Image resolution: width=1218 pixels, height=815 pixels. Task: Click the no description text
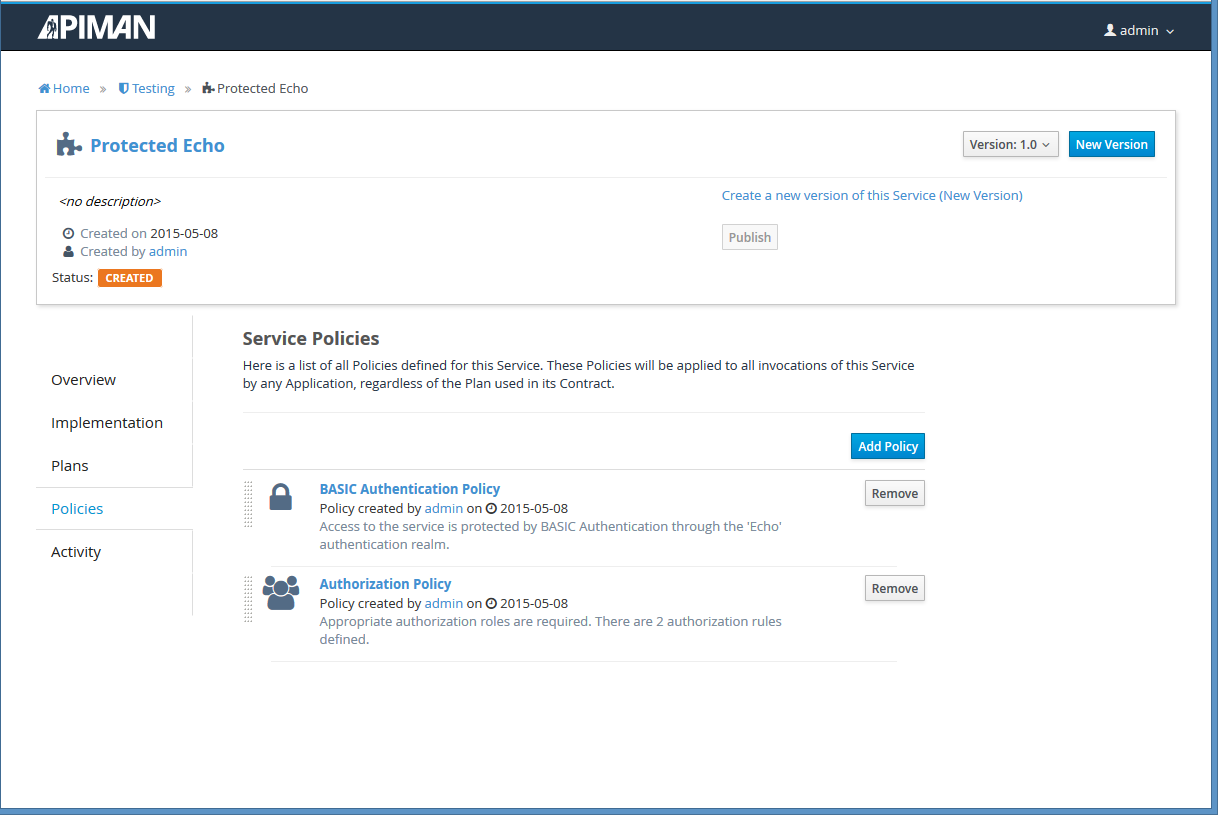point(110,201)
